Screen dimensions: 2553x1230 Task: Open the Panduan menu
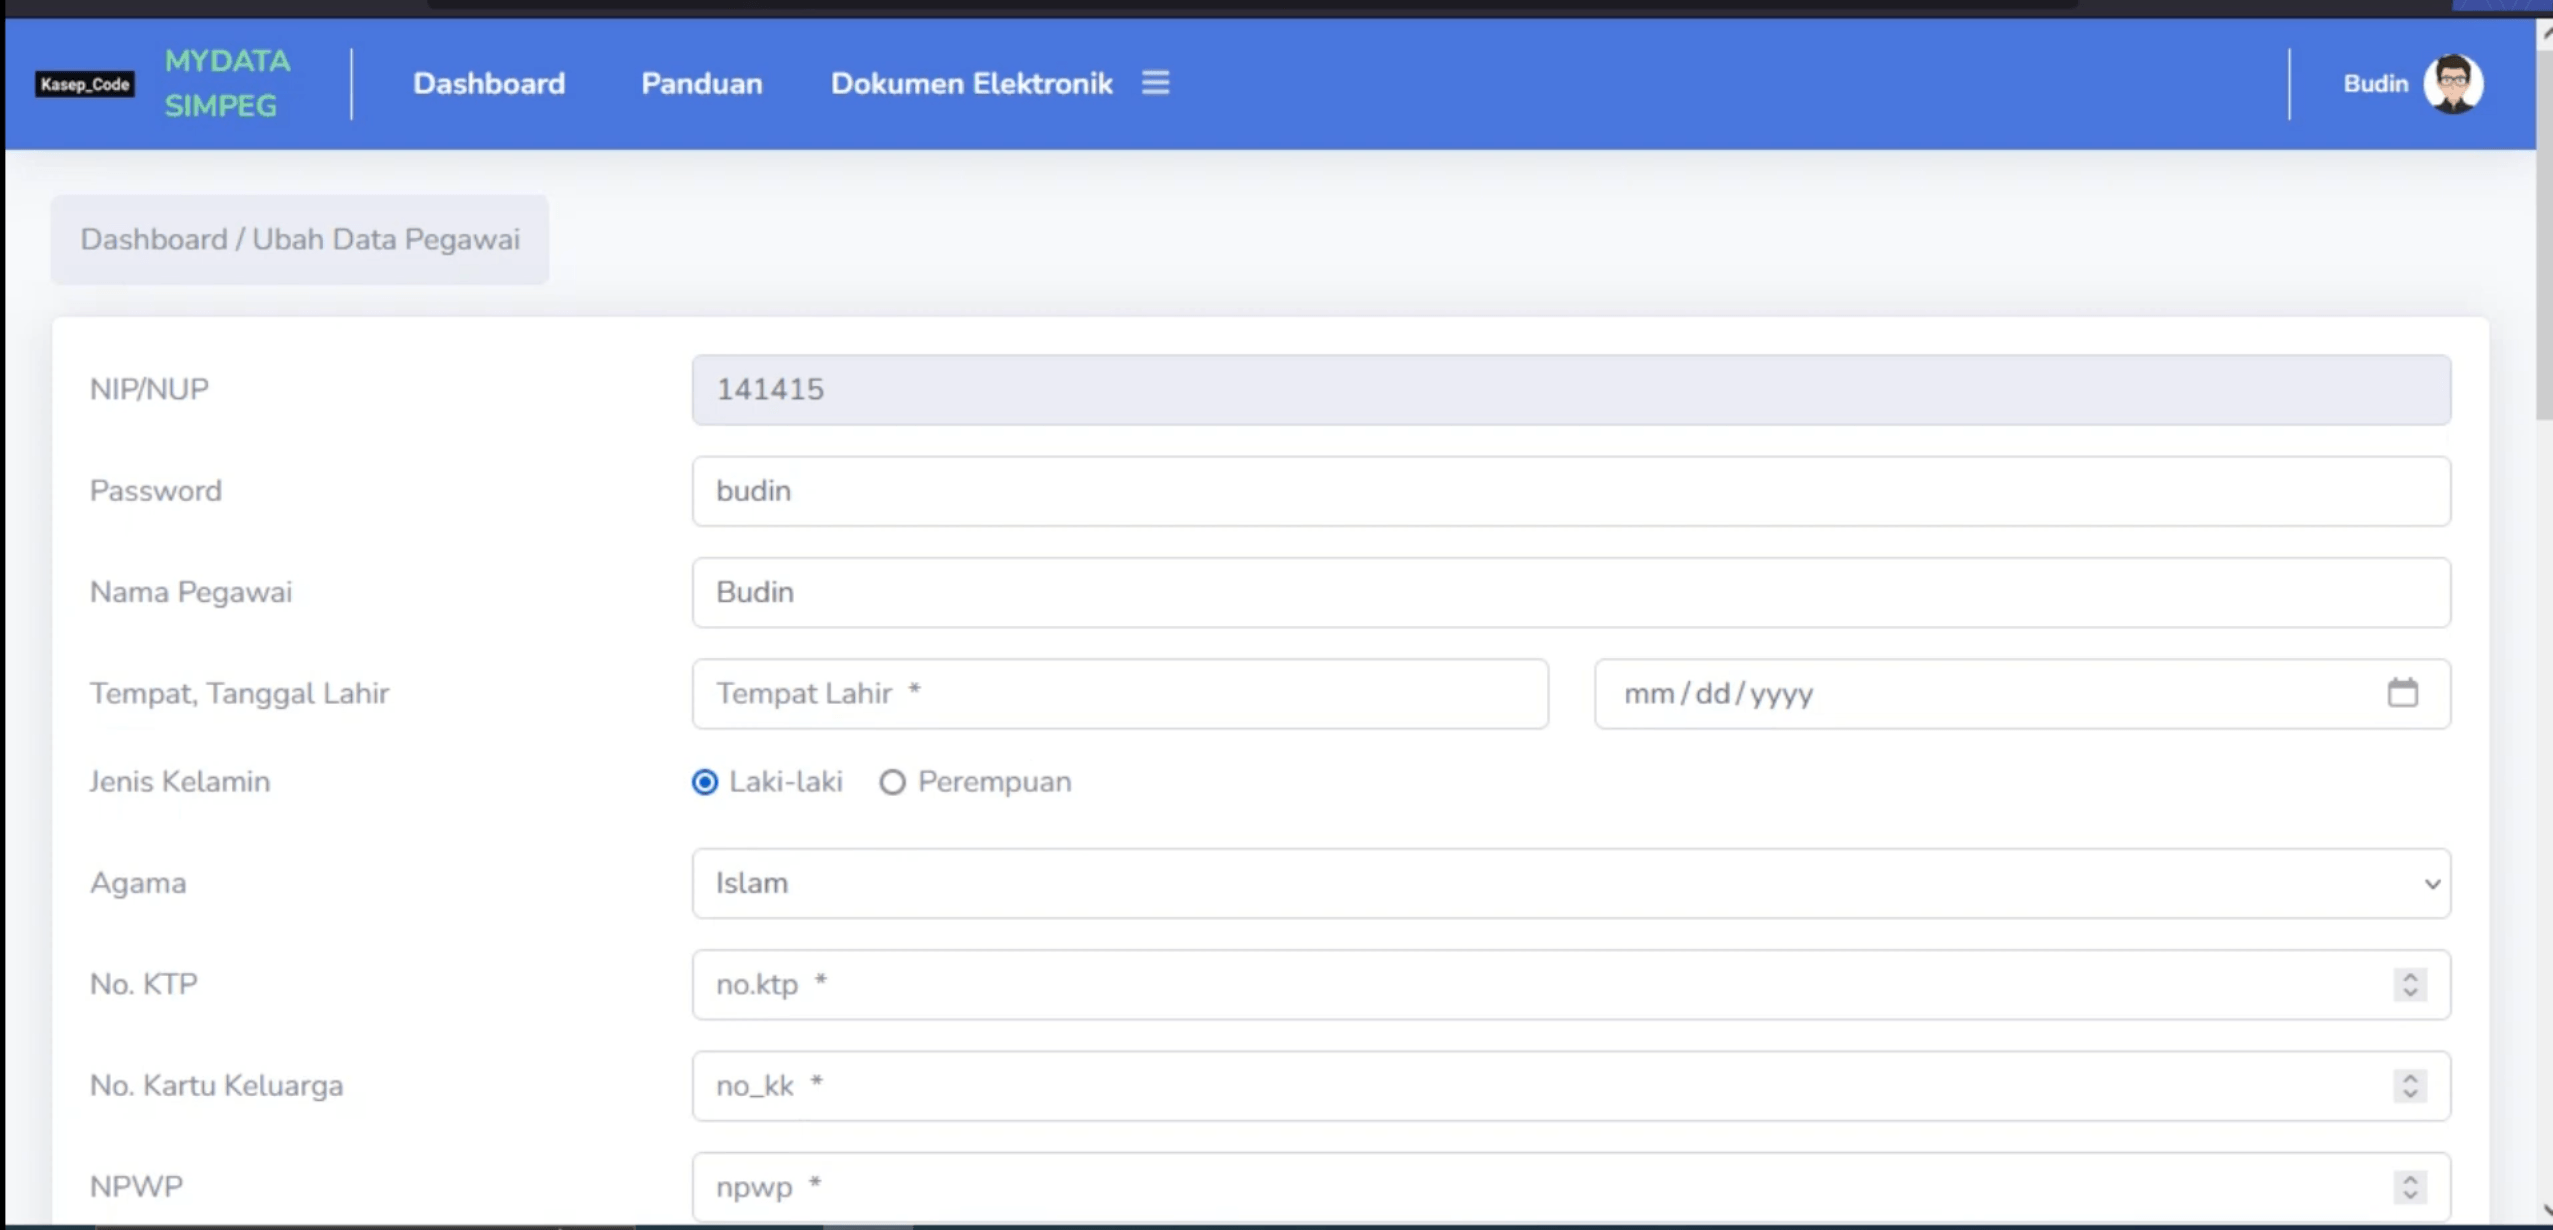click(x=702, y=83)
